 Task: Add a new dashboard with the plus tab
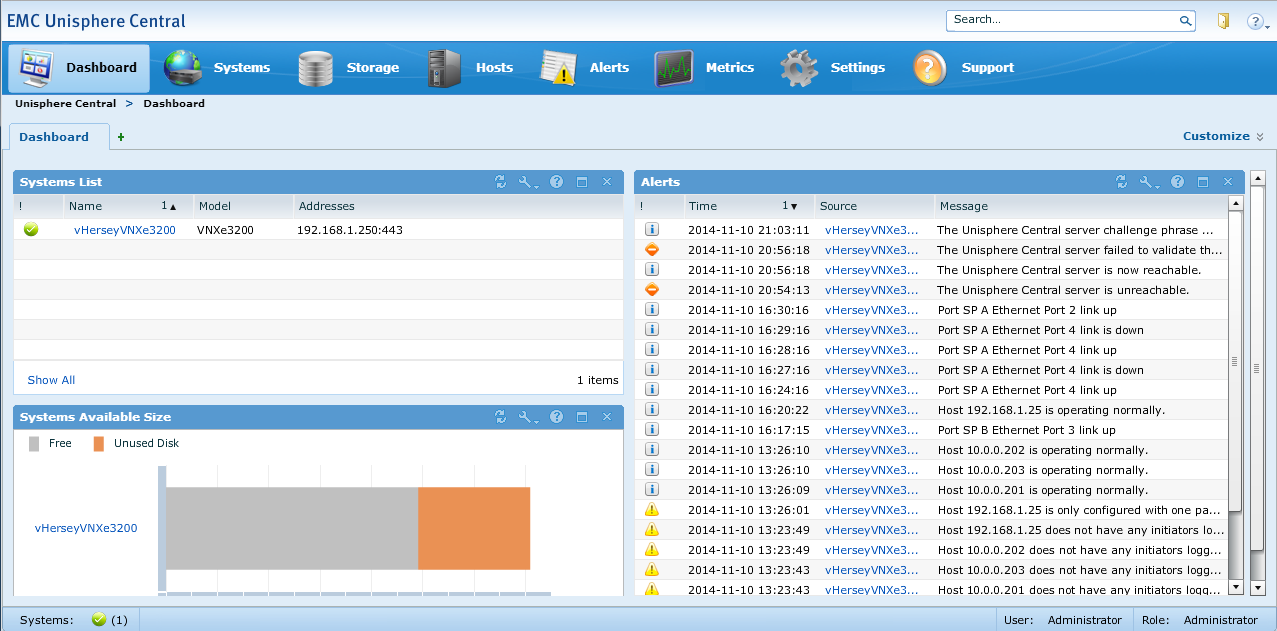coord(120,135)
